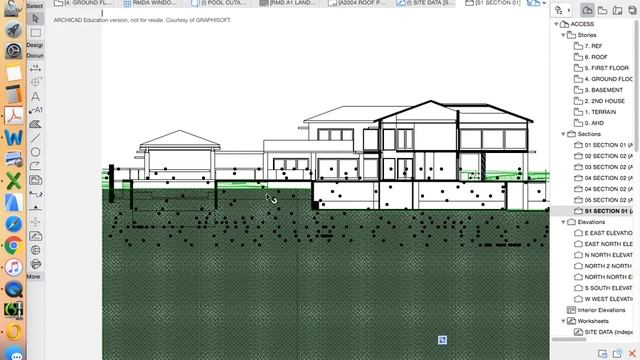Collapse the Stories folder
Image resolution: width=640 pixels, height=360 pixels.
click(563, 35)
